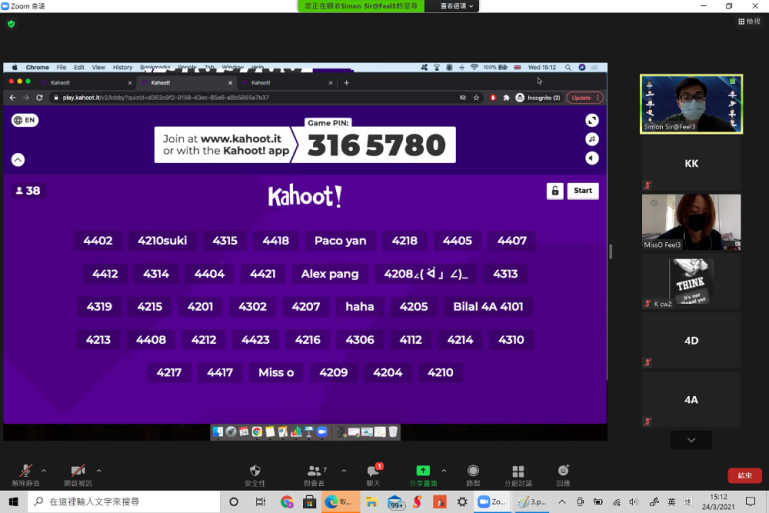The image size is (769, 513).
Task: Open Settings gear on Windows taskbar
Action: coord(462,502)
